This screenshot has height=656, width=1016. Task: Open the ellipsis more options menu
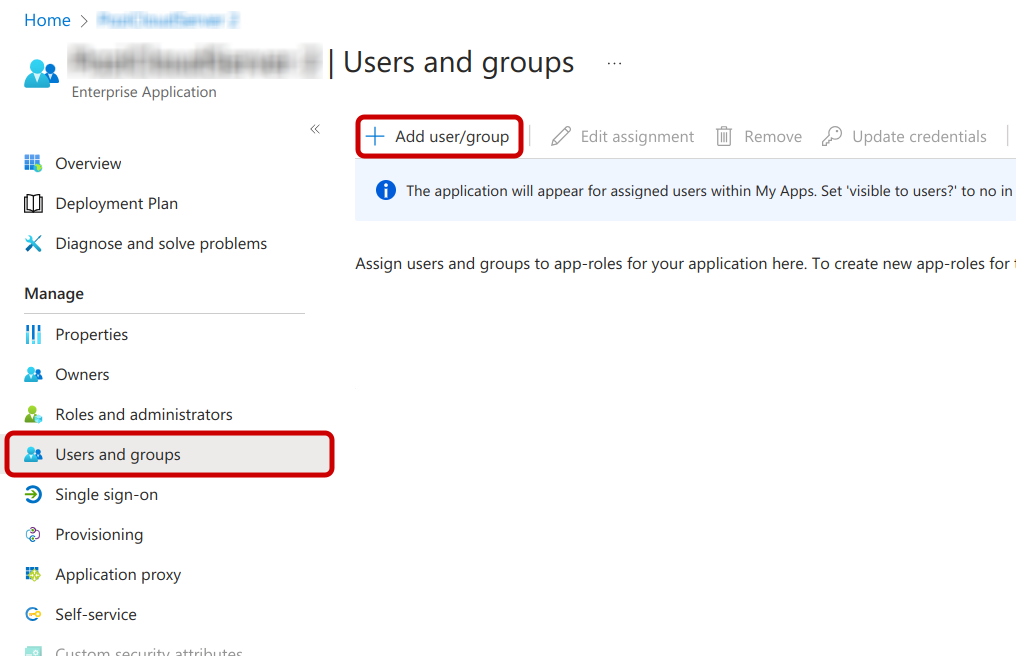click(614, 63)
